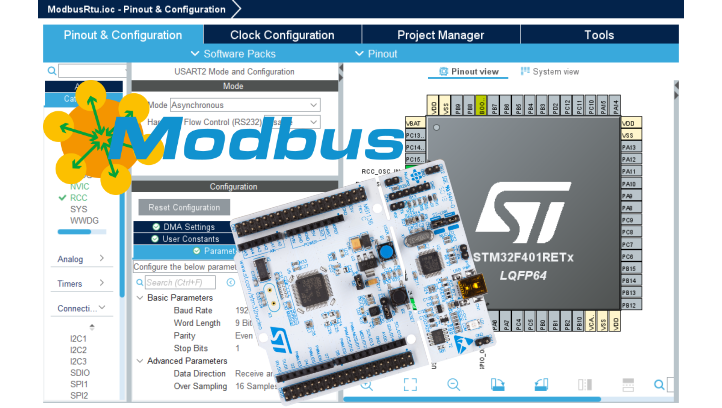Expand the Analog category
The width and height of the screenshot is (722, 408).
tap(81, 259)
